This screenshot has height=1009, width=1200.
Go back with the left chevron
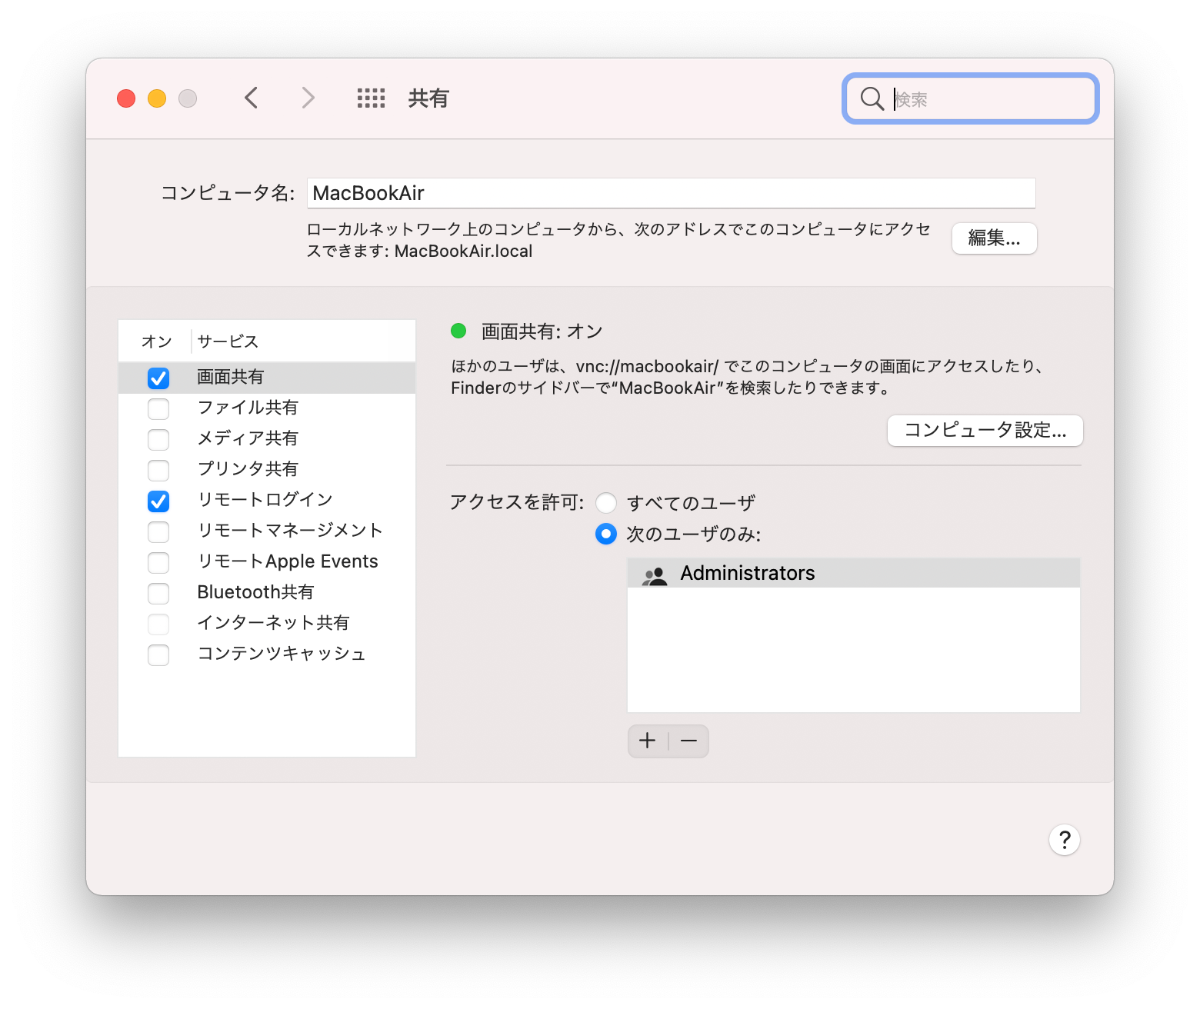[251, 98]
